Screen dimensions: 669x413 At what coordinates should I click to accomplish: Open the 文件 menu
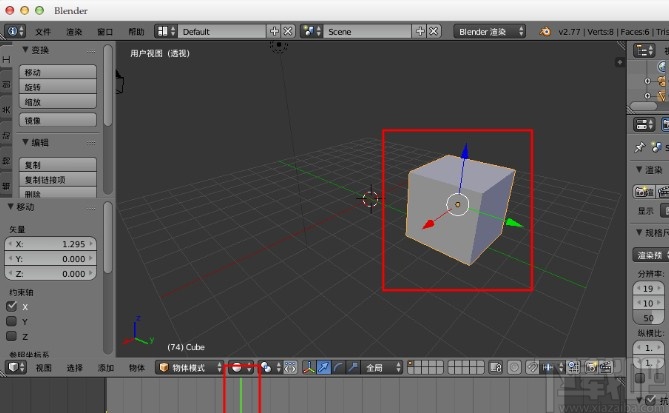pos(43,32)
